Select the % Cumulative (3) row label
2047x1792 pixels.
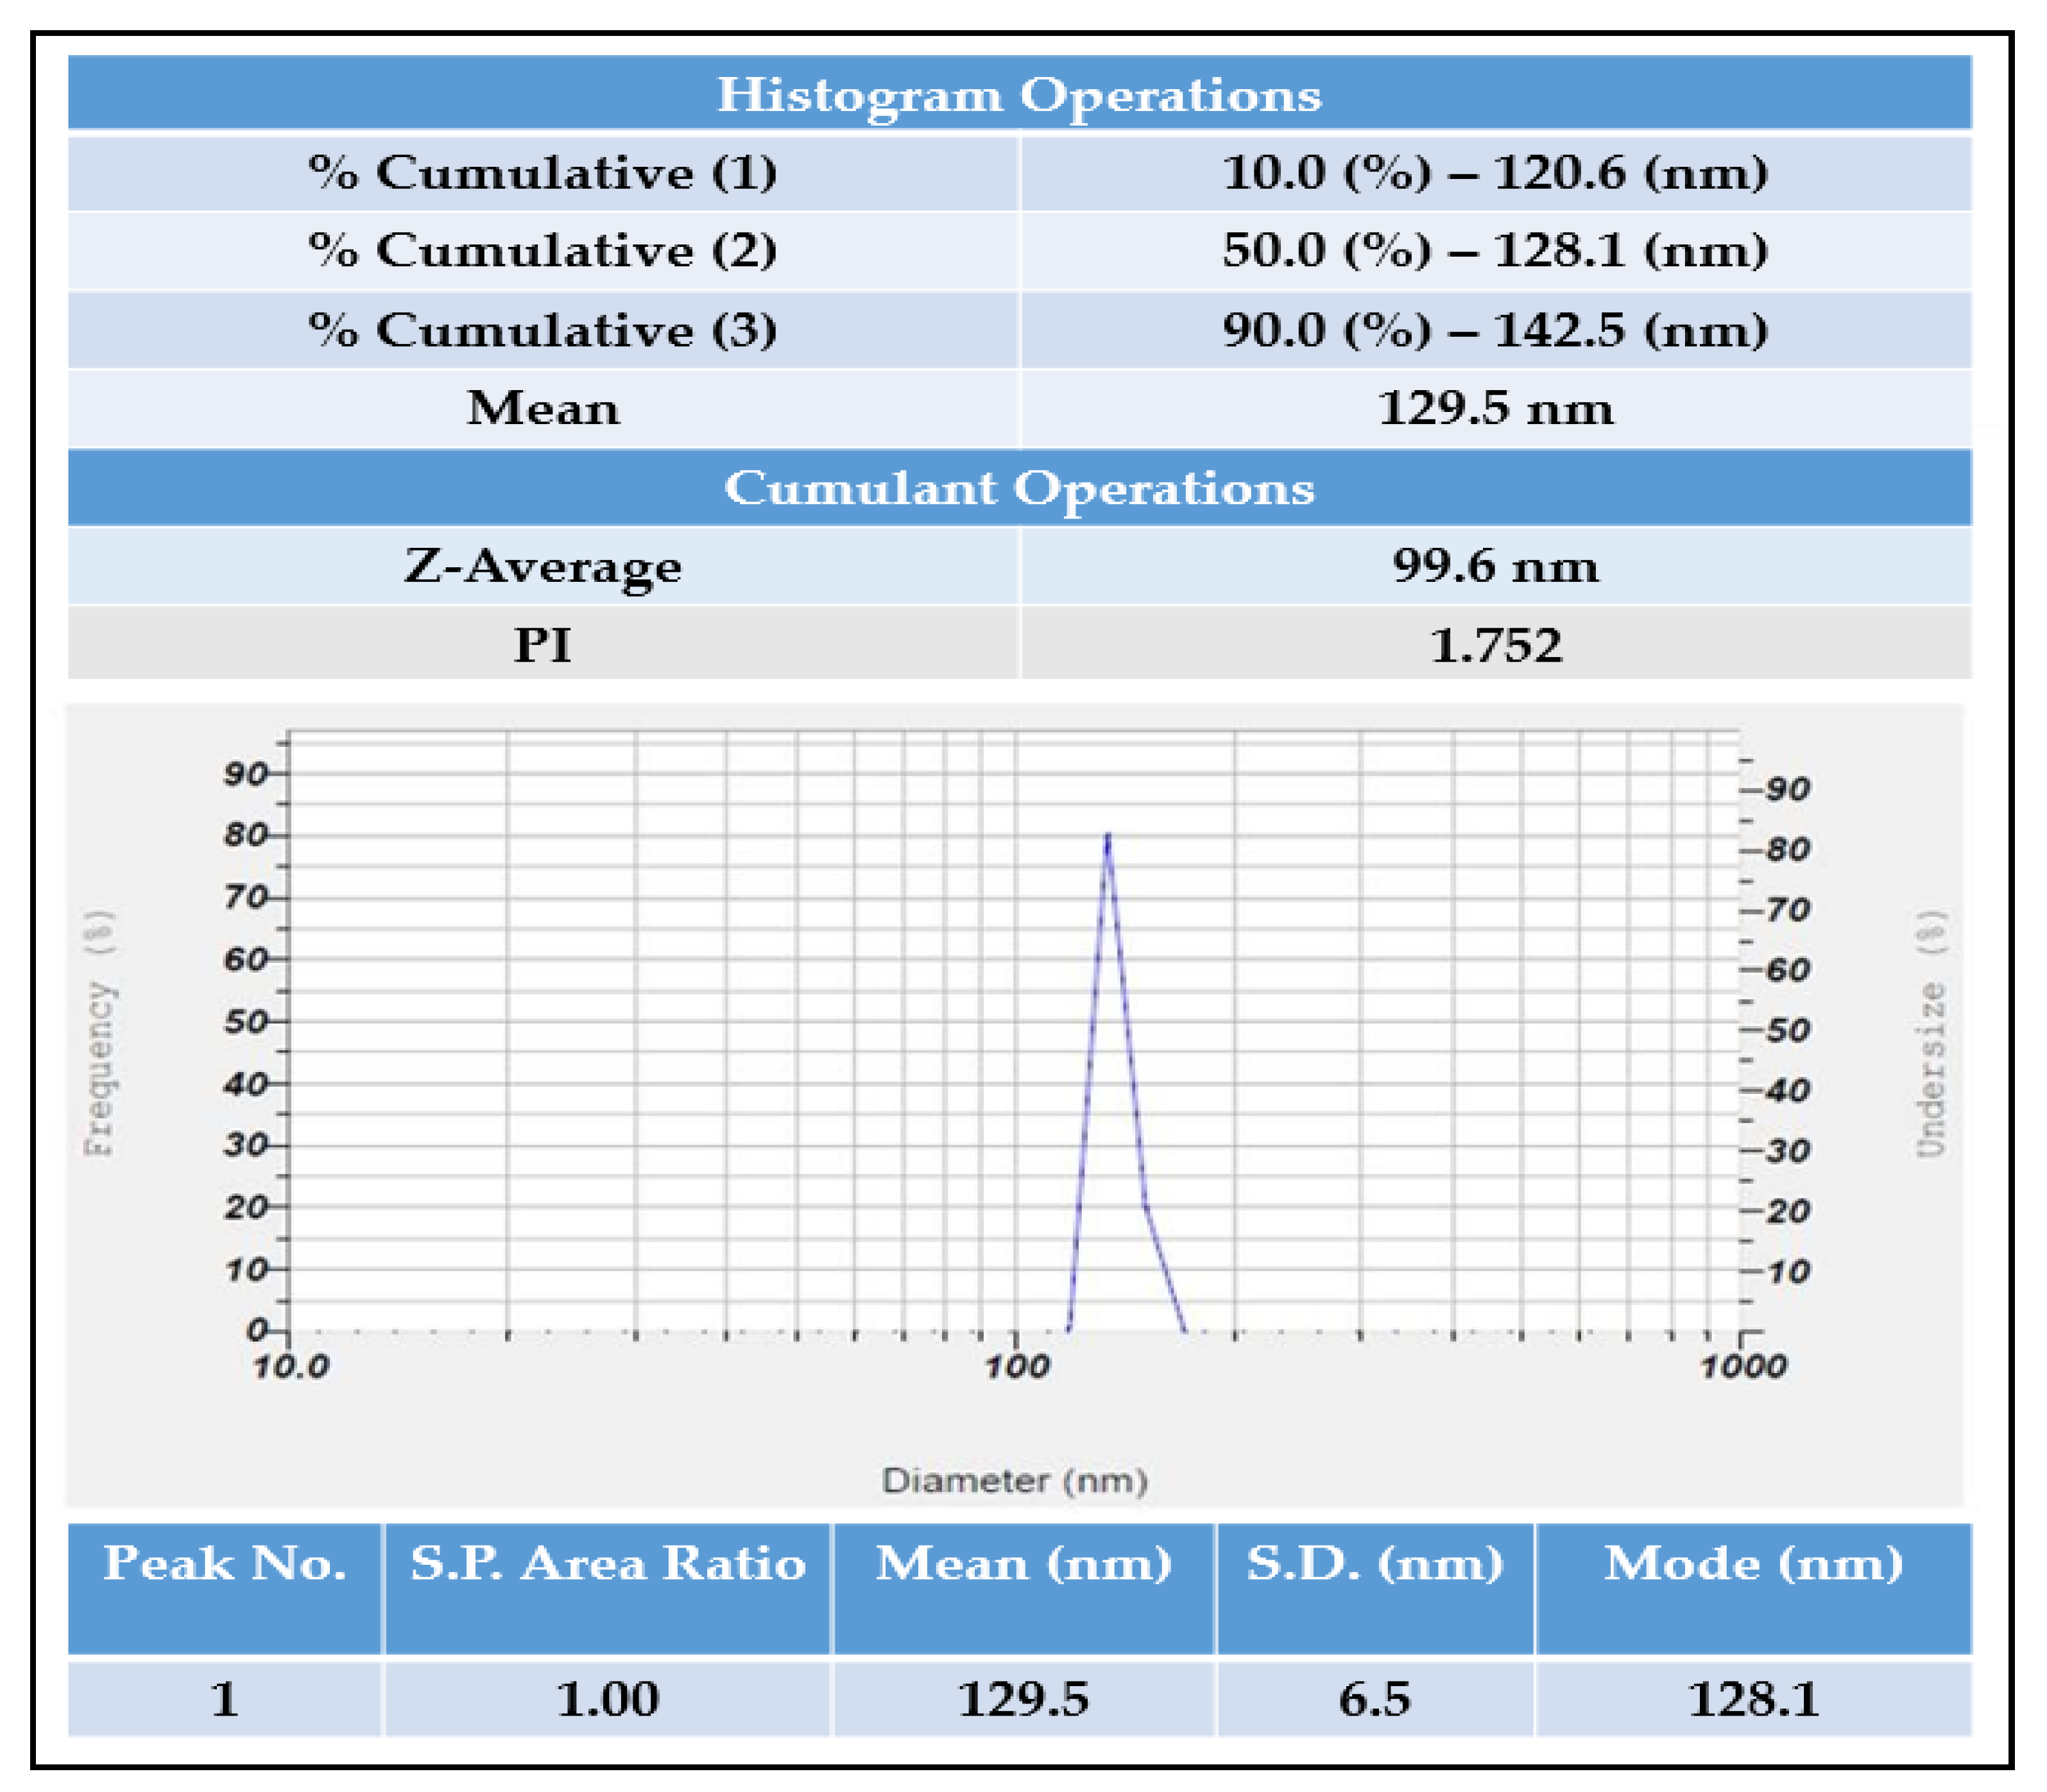pos(543,330)
